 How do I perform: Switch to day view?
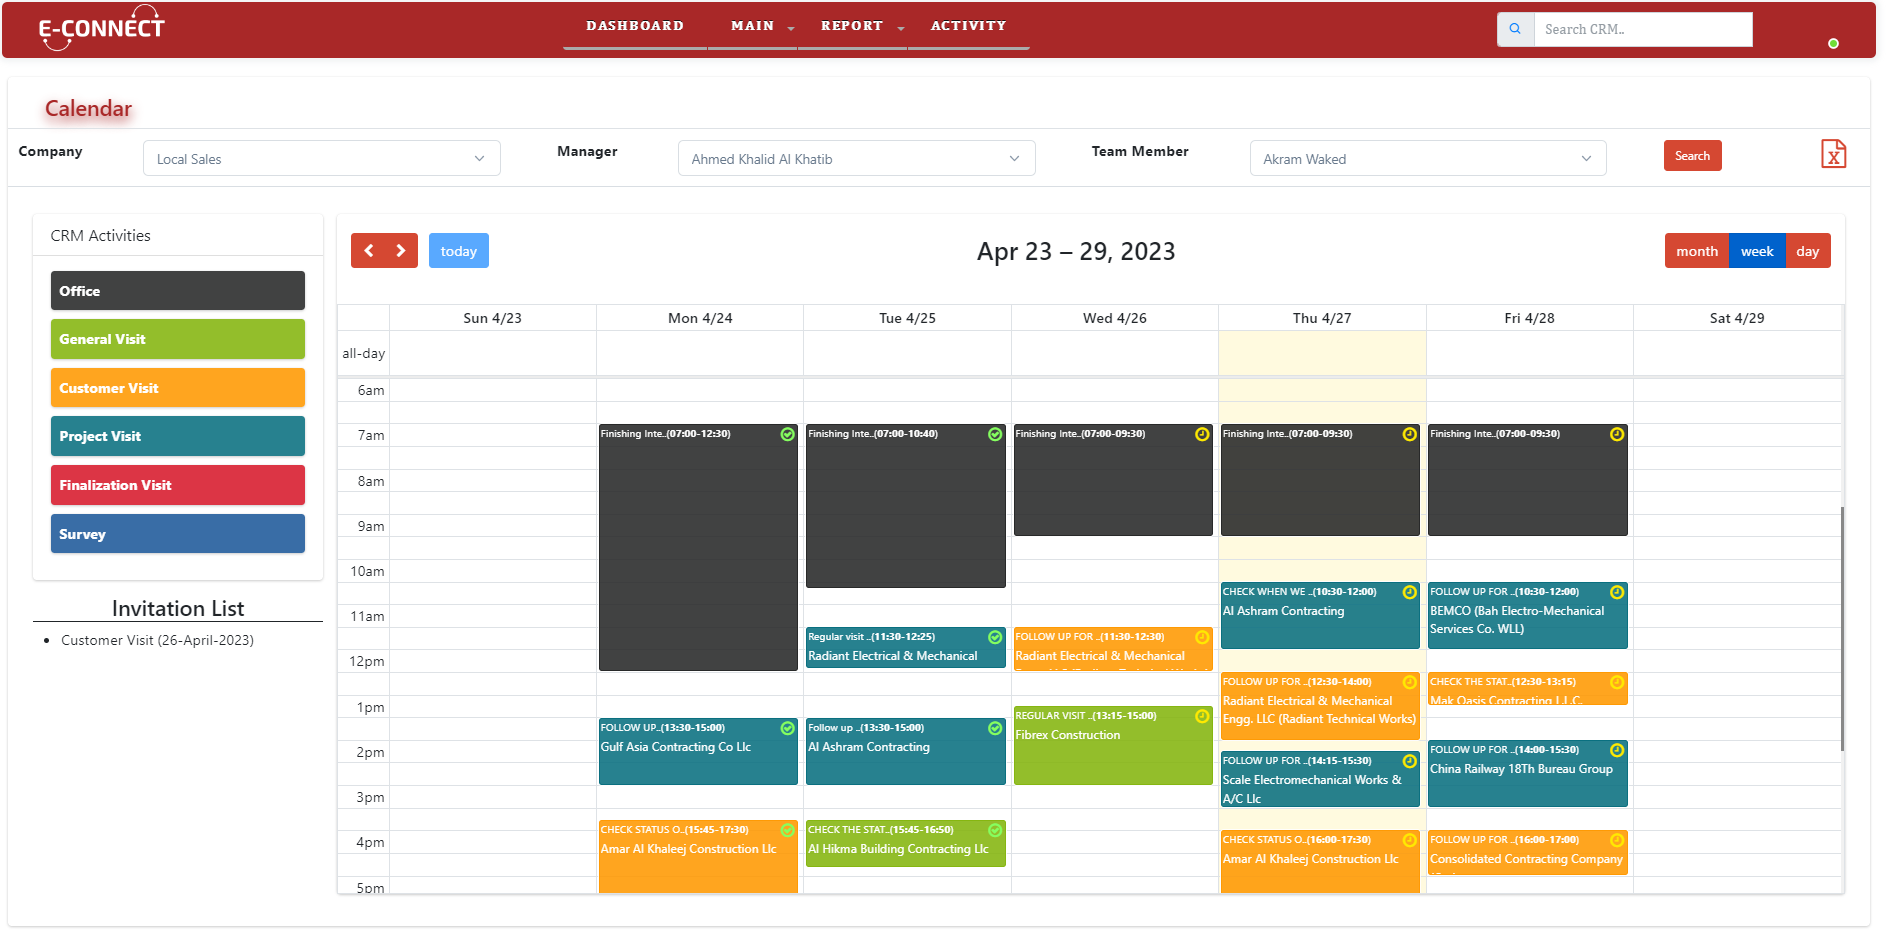[1808, 251]
